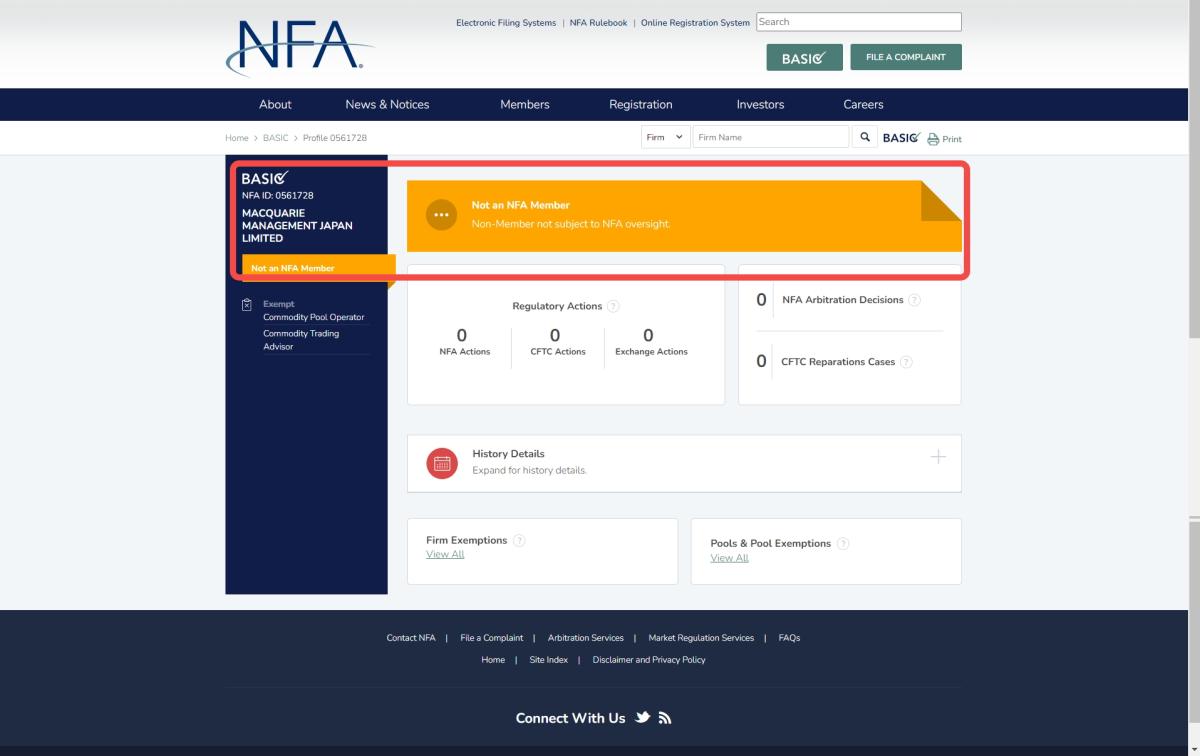The width and height of the screenshot is (1200, 756).
Task: Click the Firm Name input field
Action: [x=770, y=137]
